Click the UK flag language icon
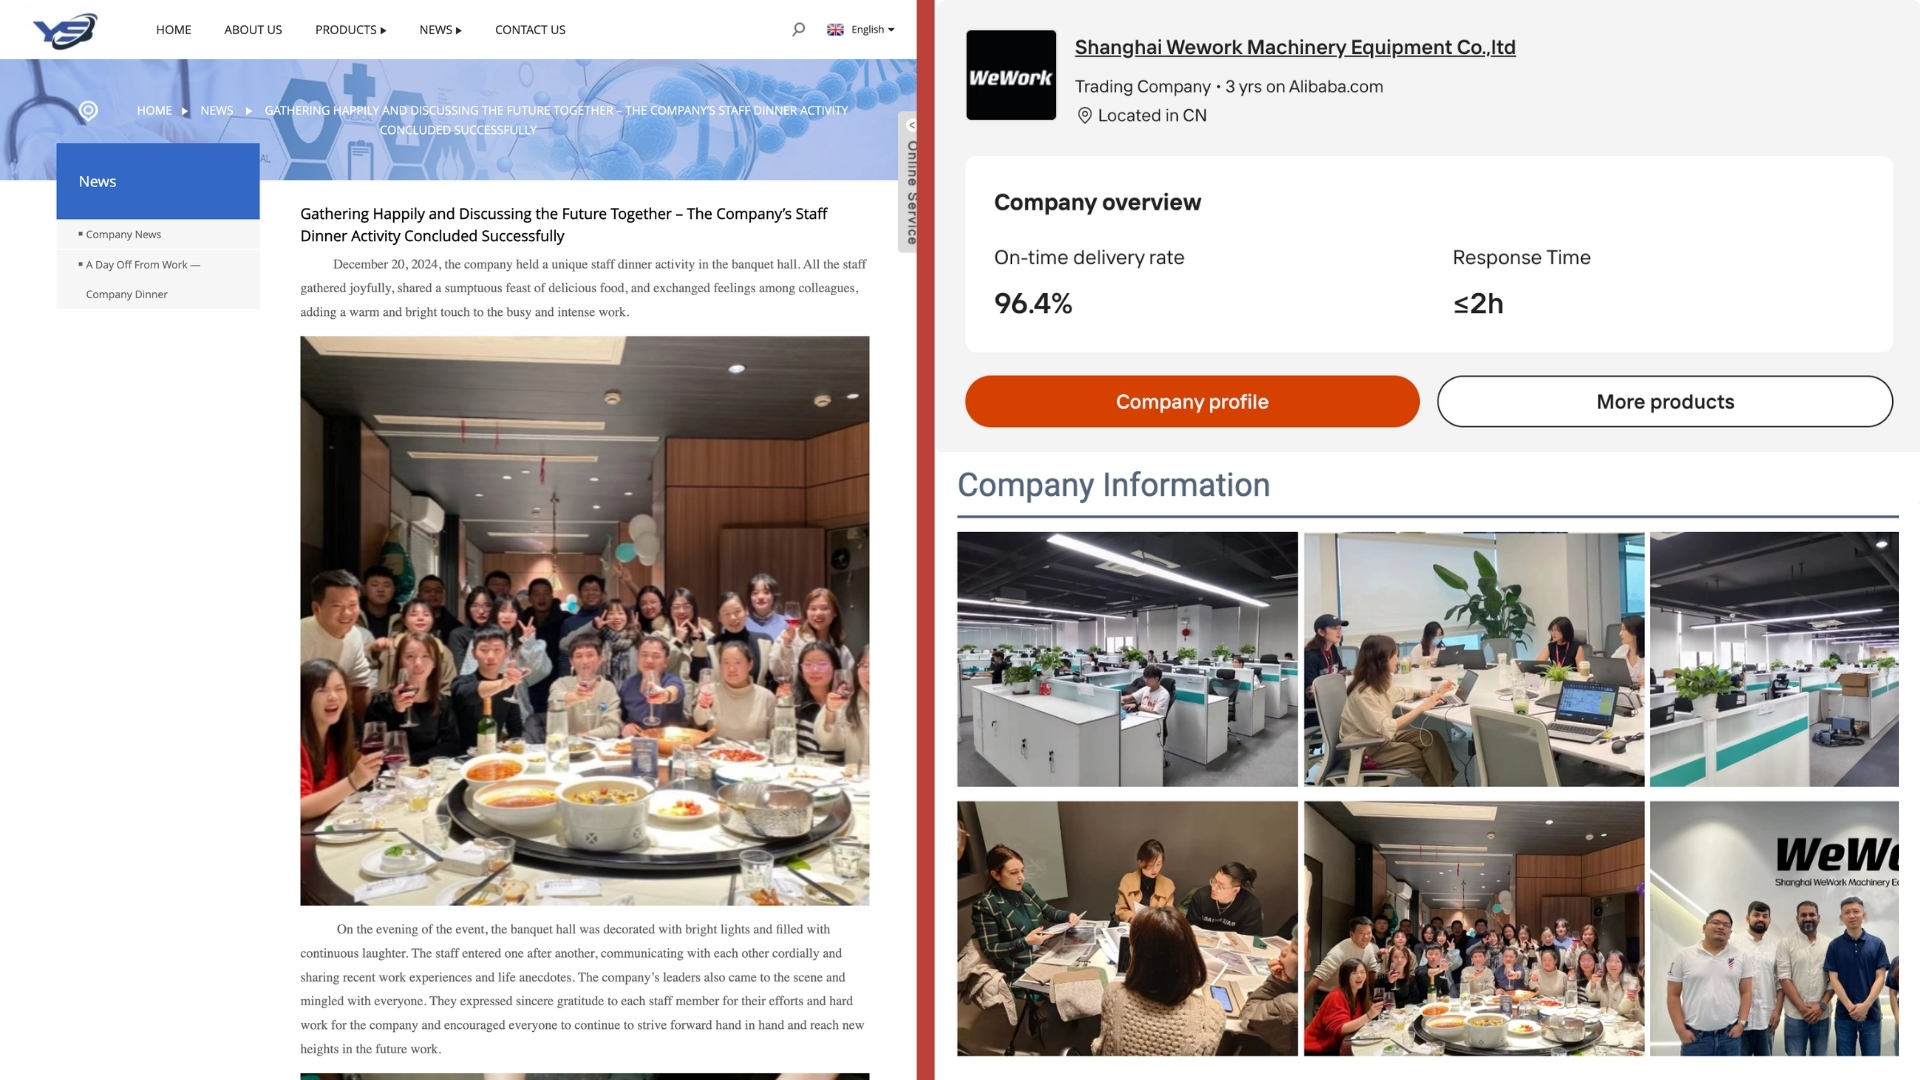Image resolution: width=1920 pixels, height=1080 pixels. point(835,29)
